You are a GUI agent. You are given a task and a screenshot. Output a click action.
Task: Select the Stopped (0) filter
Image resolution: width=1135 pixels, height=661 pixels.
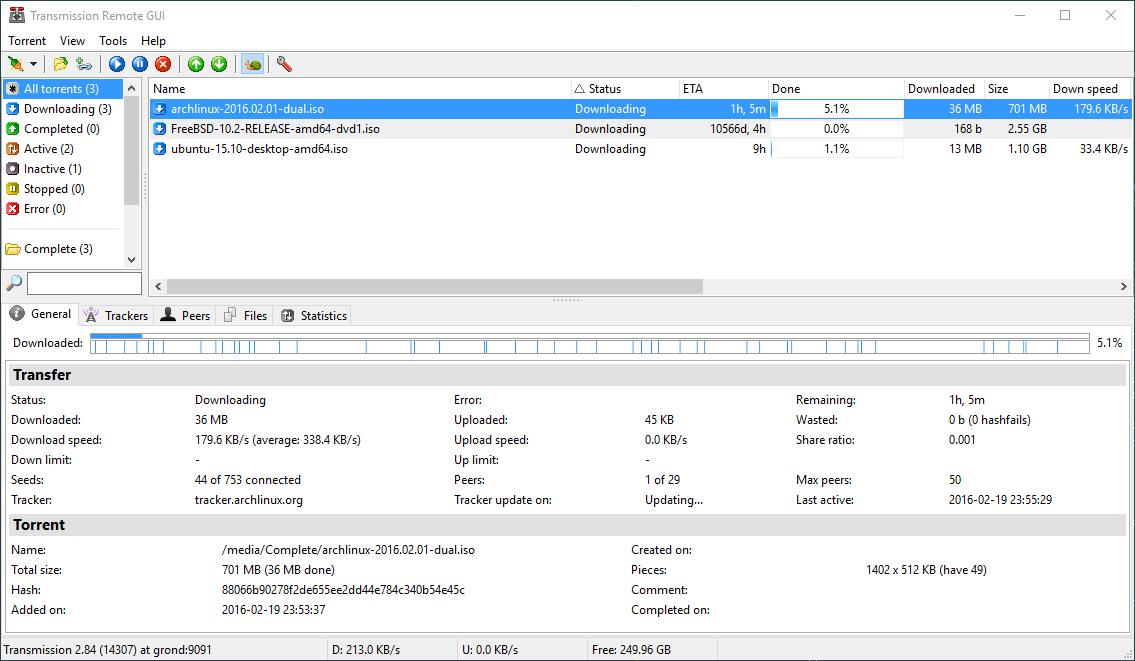click(62, 189)
